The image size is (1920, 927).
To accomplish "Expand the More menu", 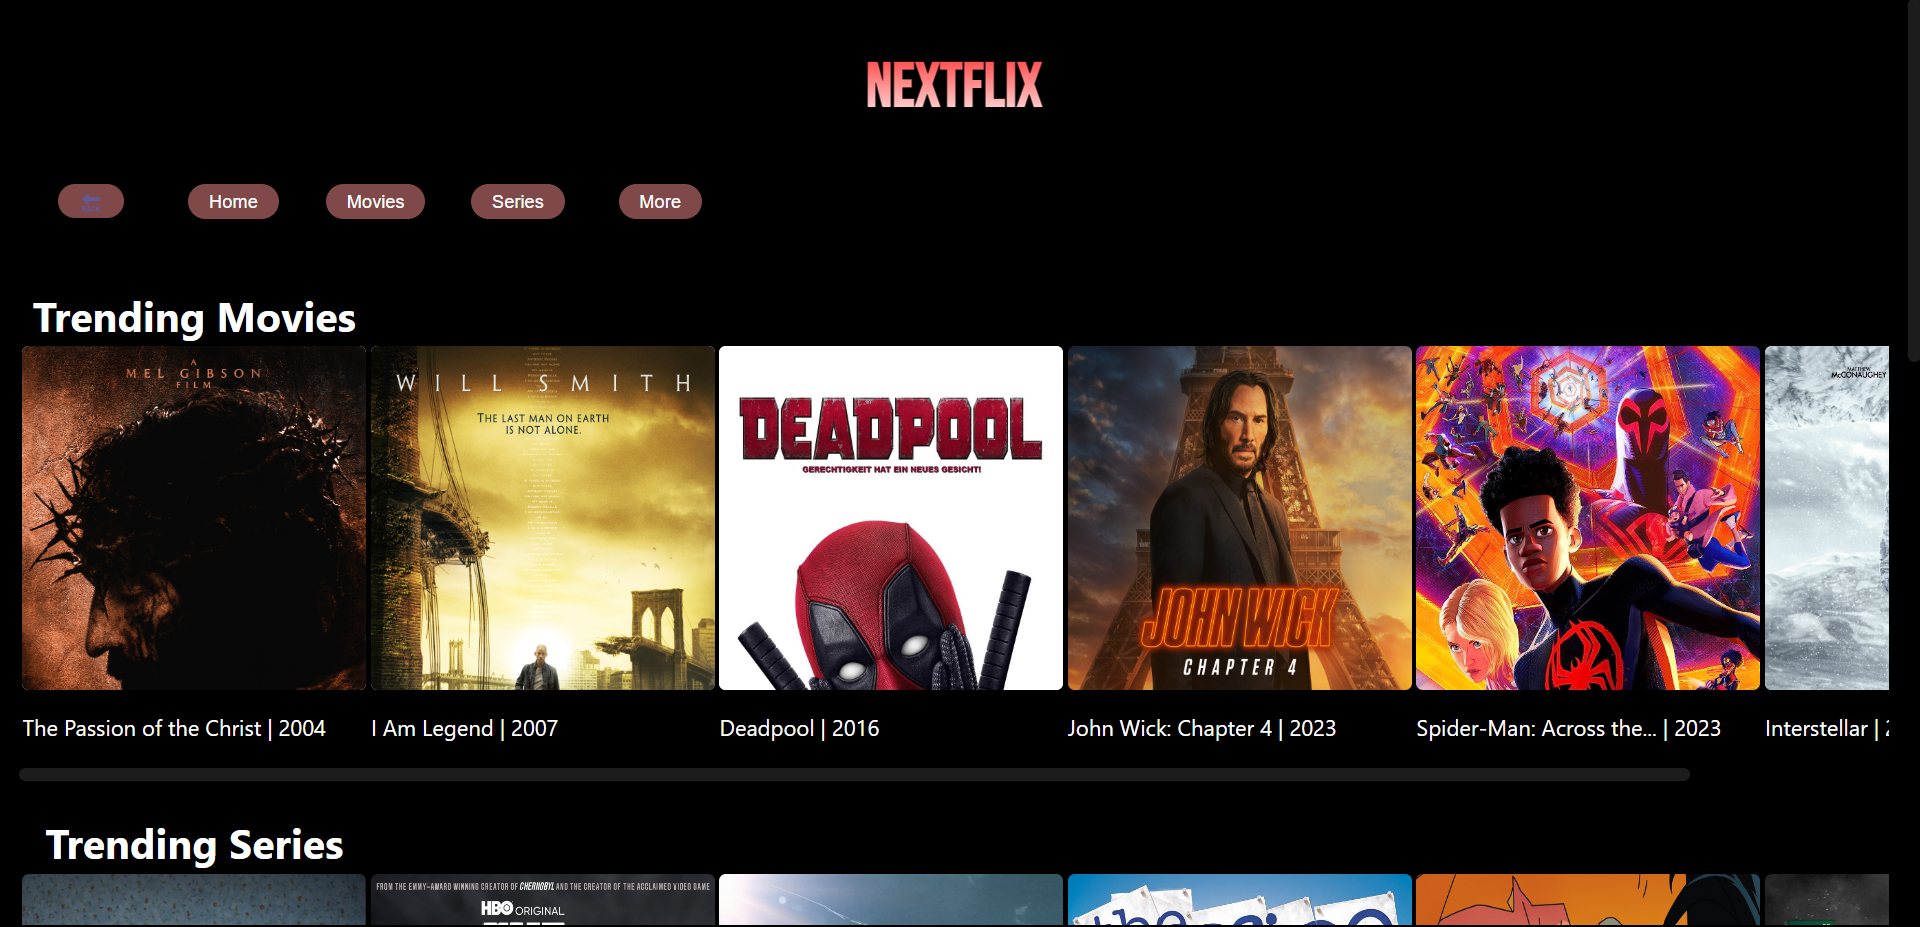I will coord(660,201).
